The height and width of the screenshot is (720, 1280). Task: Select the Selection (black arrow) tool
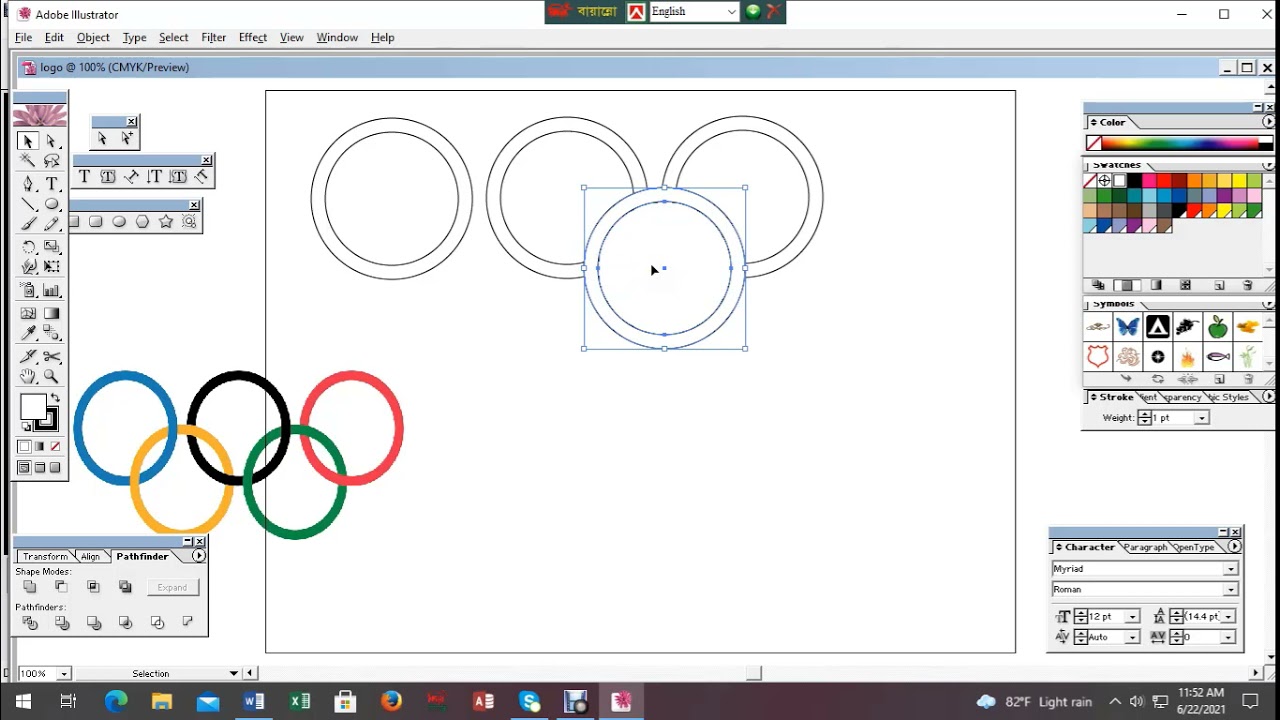click(28, 141)
